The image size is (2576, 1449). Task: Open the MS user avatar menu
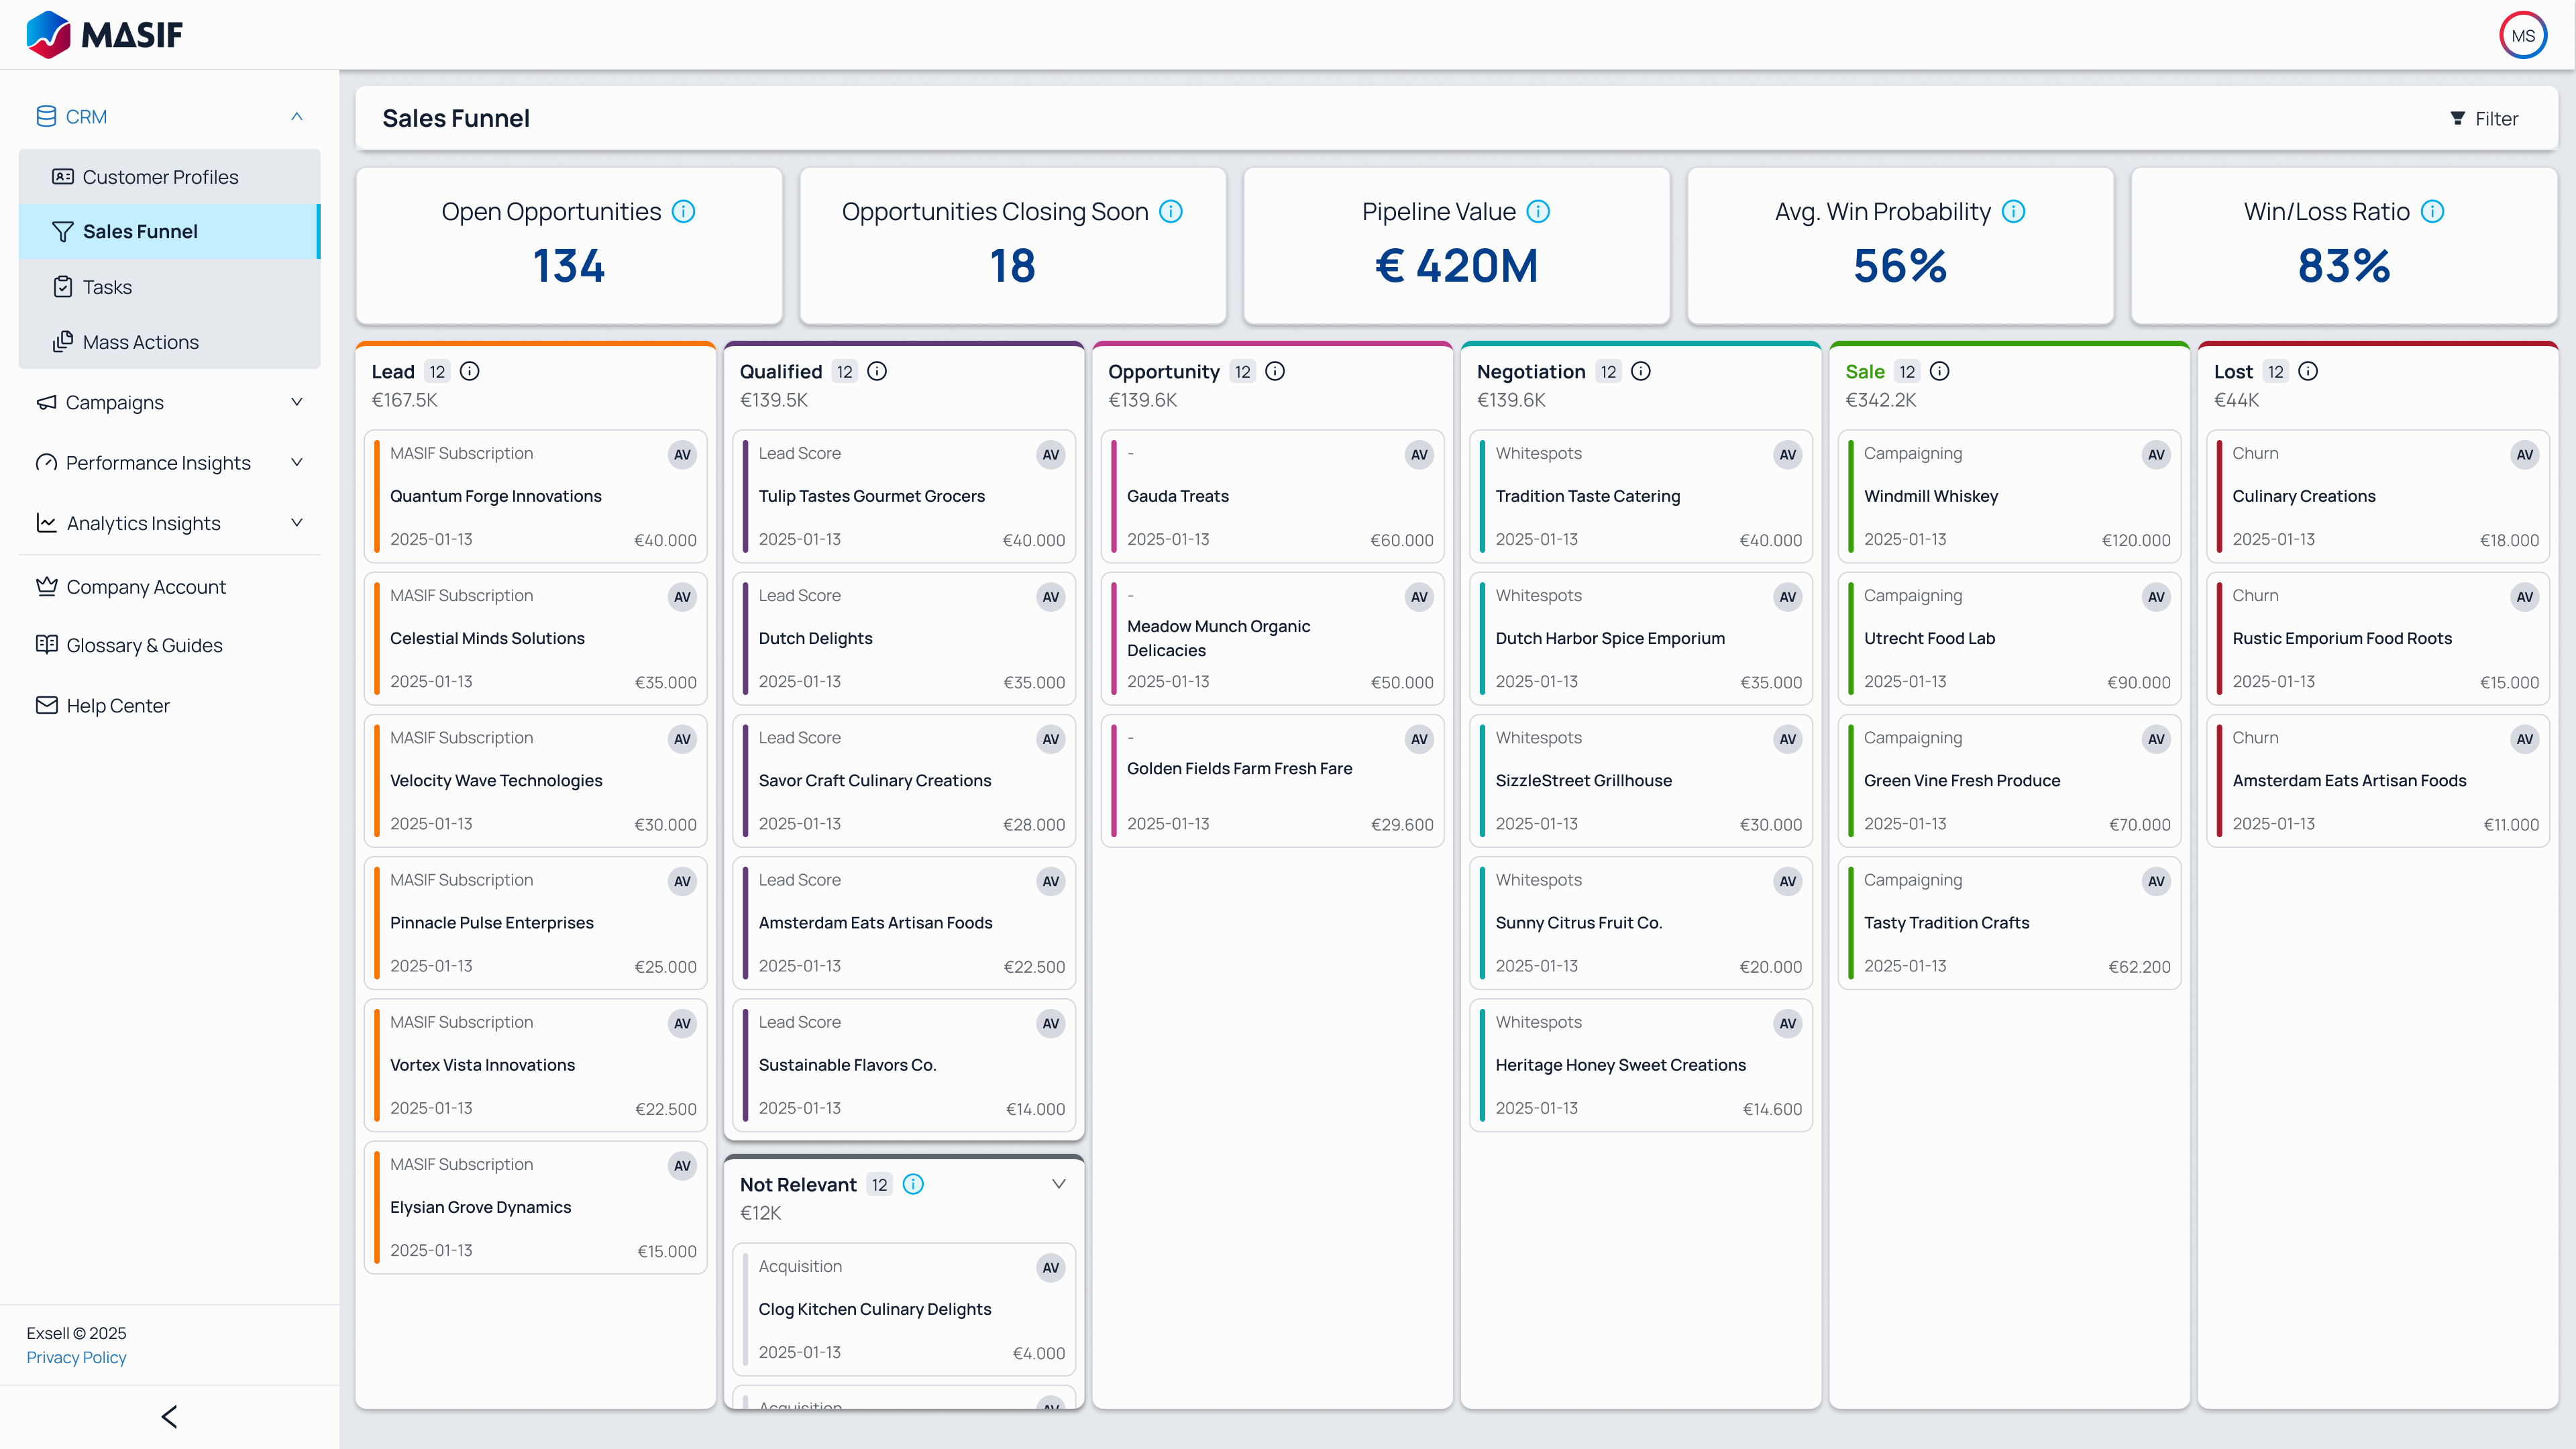[2522, 36]
